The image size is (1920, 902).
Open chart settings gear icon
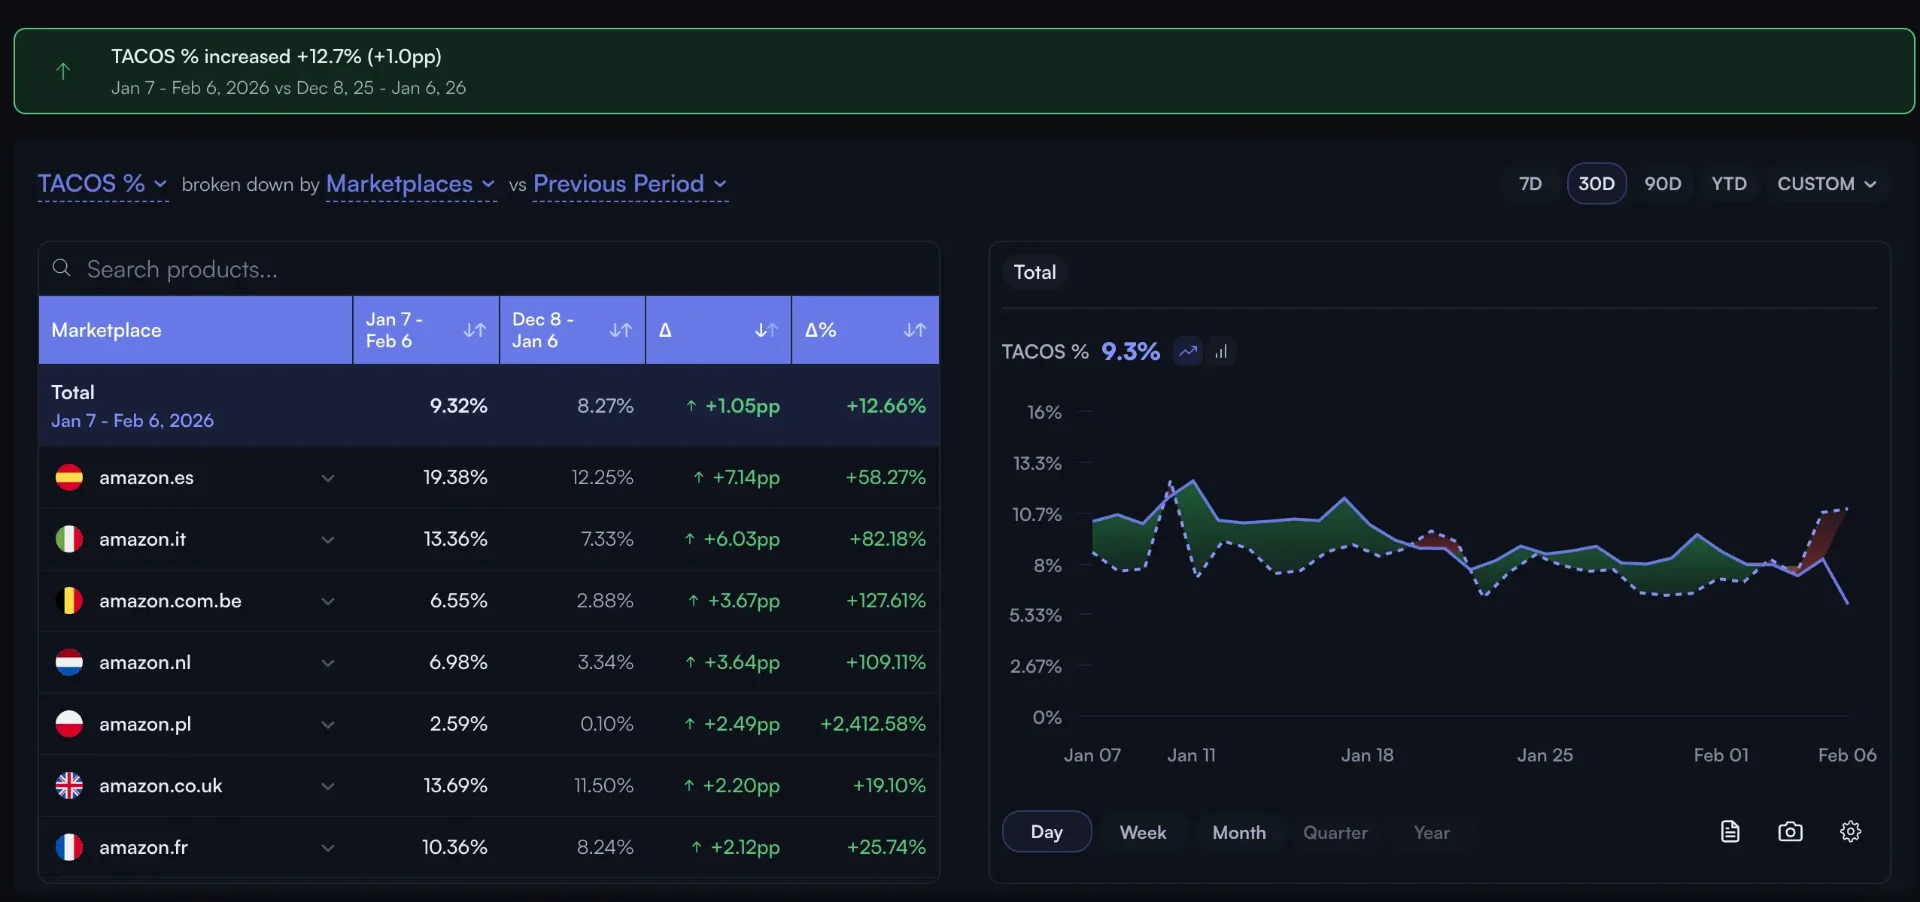tap(1850, 831)
